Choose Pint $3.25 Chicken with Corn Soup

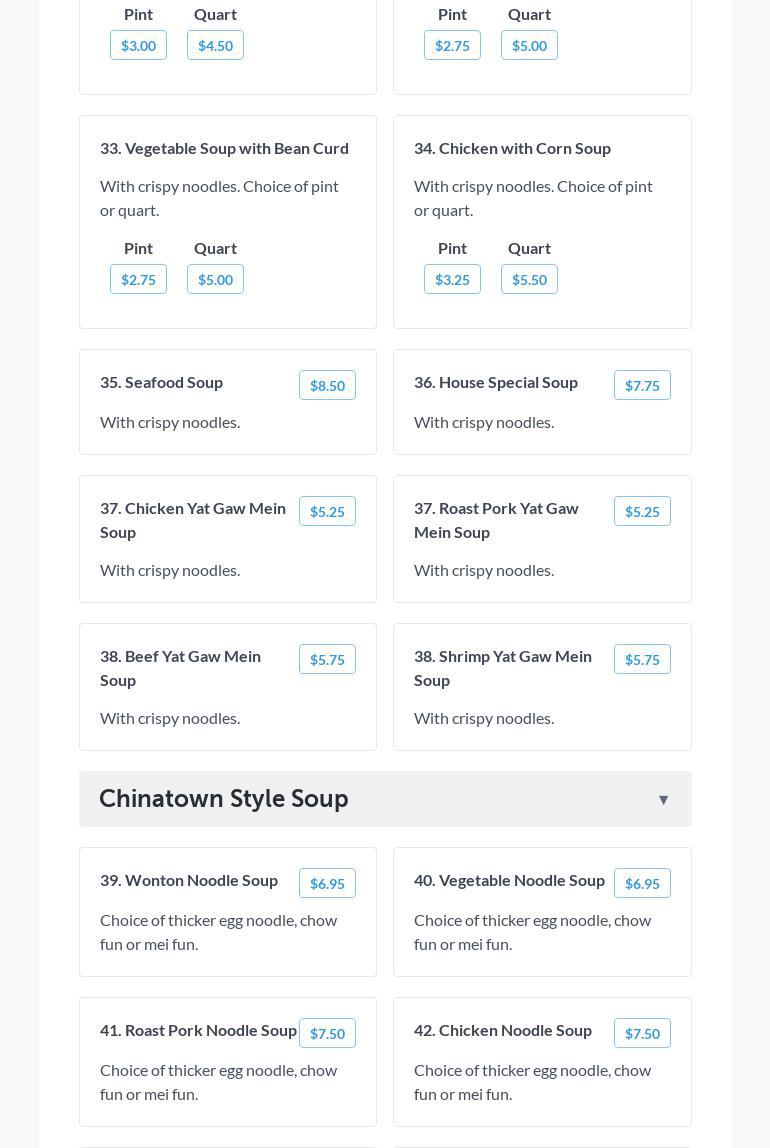(452, 280)
